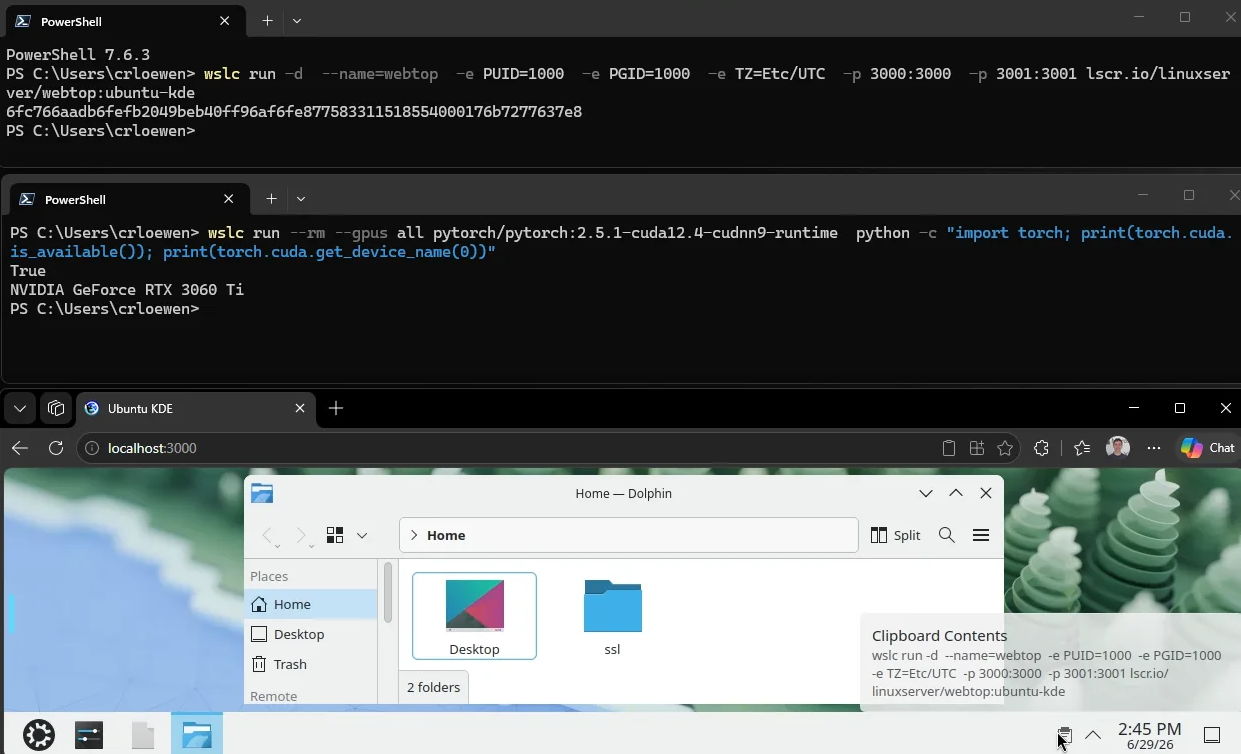Select Desktop in Places panel
Image resolution: width=1241 pixels, height=754 pixels.
click(x=311, y=634)
